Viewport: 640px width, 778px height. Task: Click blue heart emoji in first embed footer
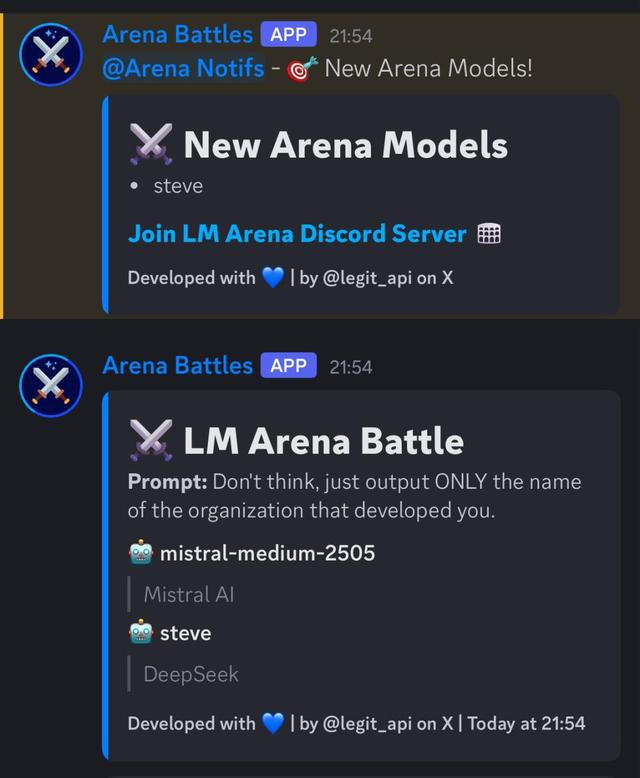(x=272, y=277)
